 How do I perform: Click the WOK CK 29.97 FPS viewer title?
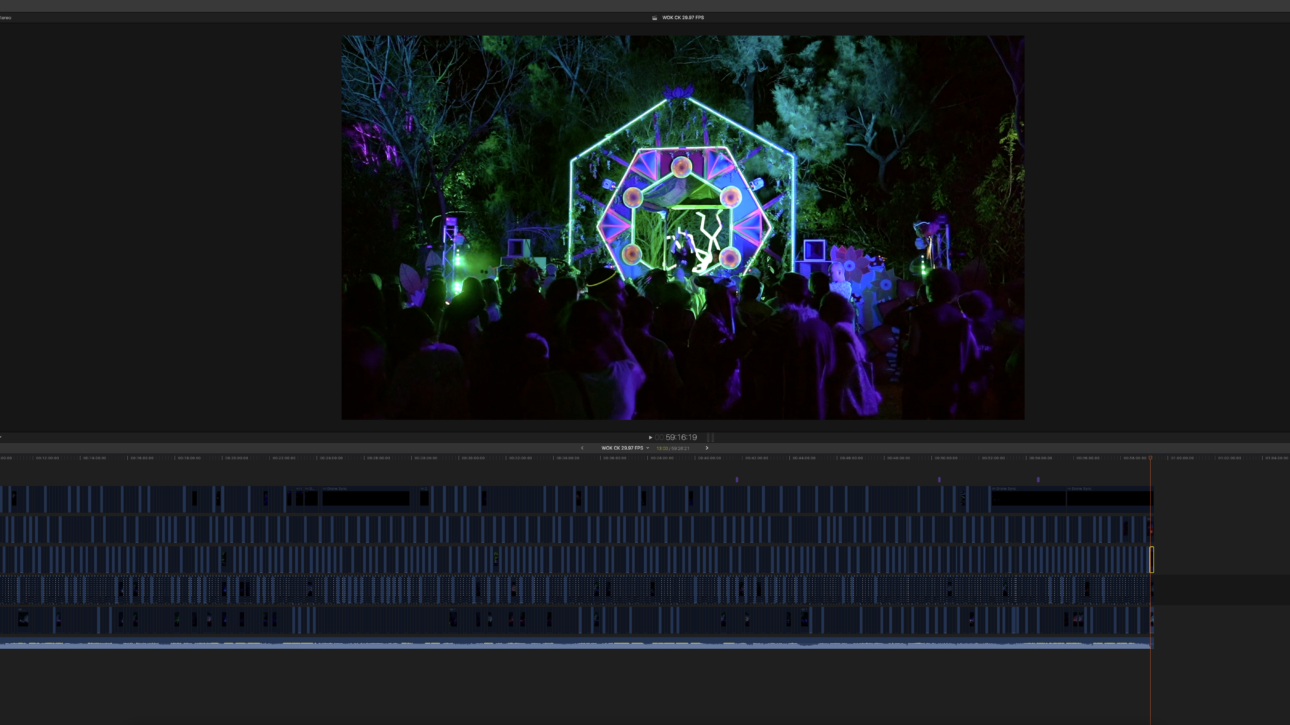683,18
